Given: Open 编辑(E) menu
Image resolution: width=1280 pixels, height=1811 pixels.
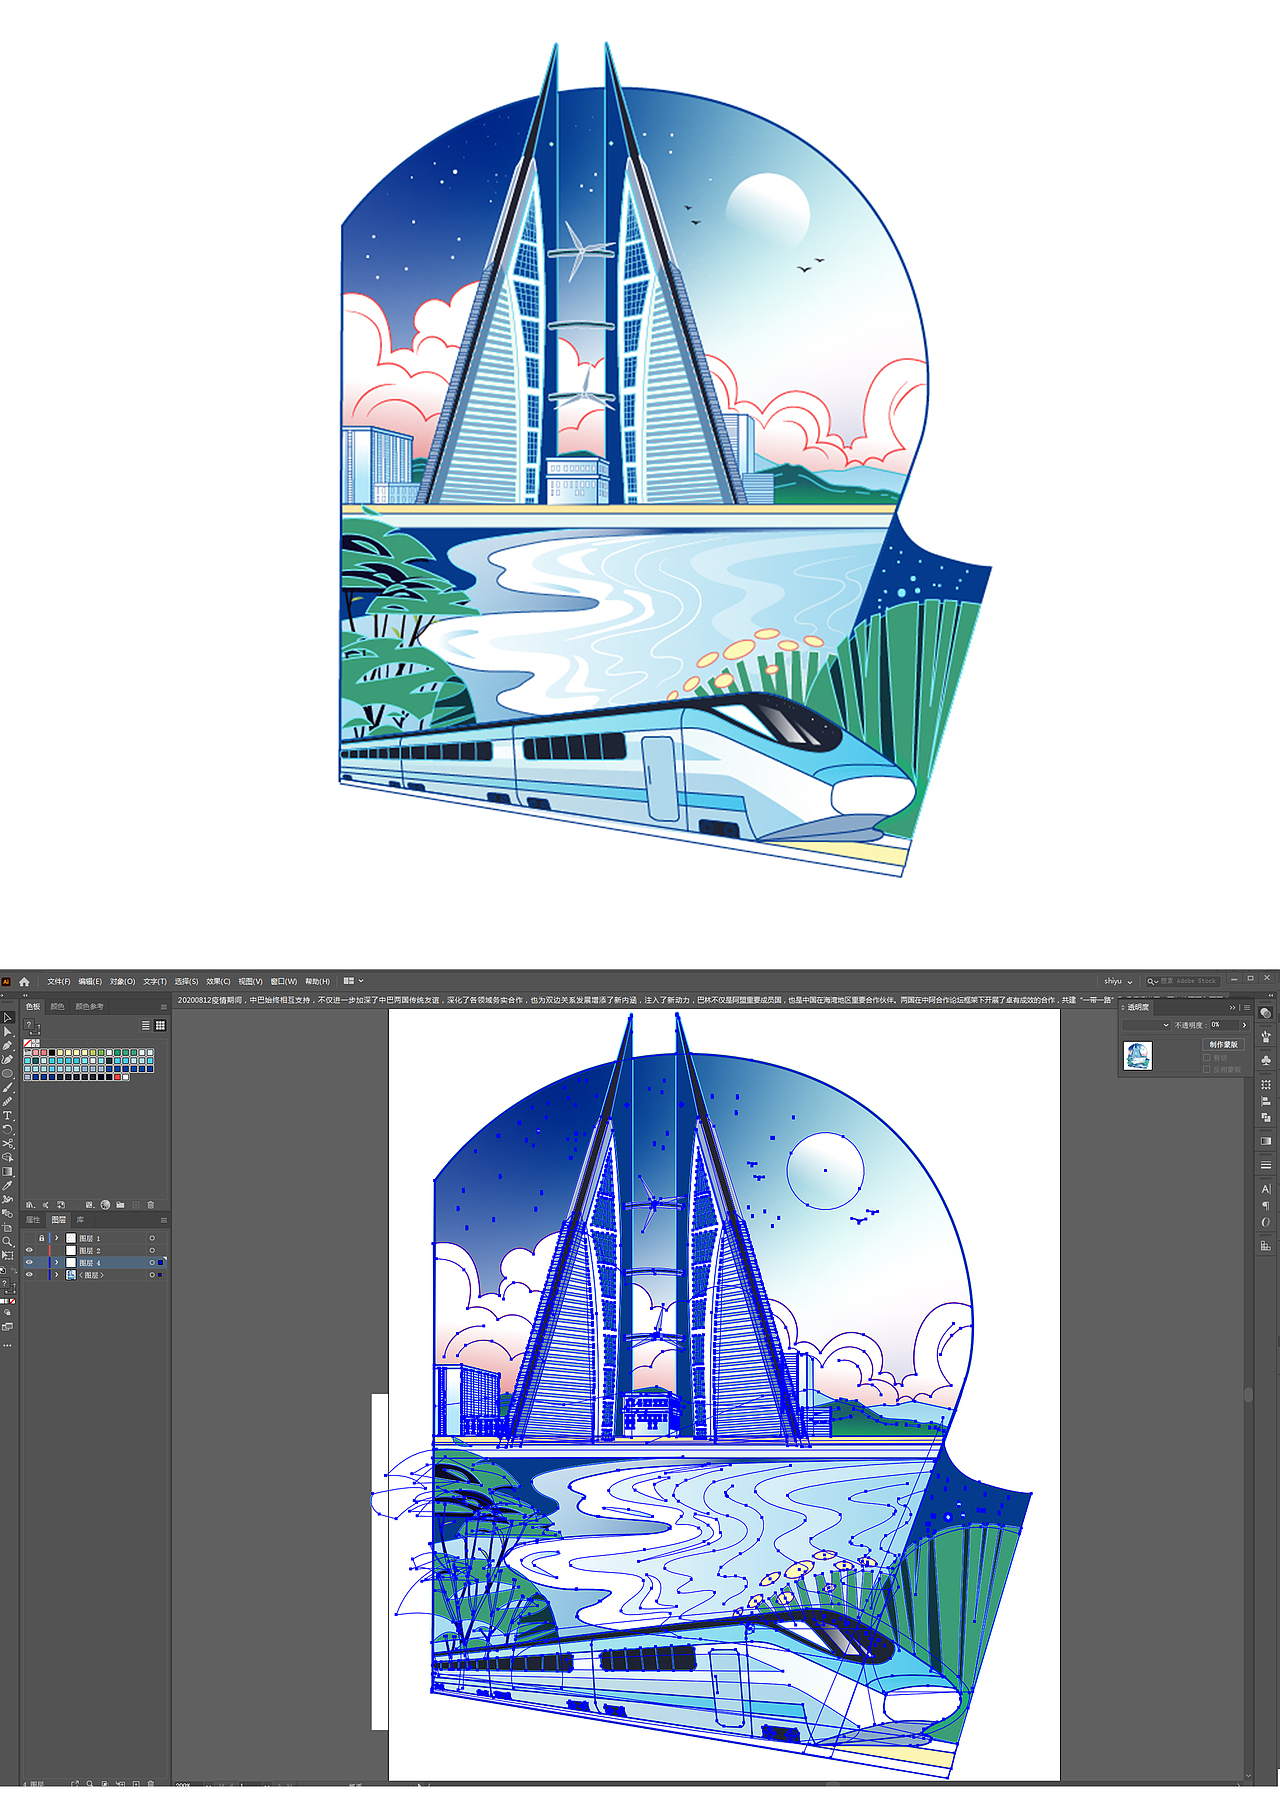Looking at the screenshot, I should click(x=90, y=981).
